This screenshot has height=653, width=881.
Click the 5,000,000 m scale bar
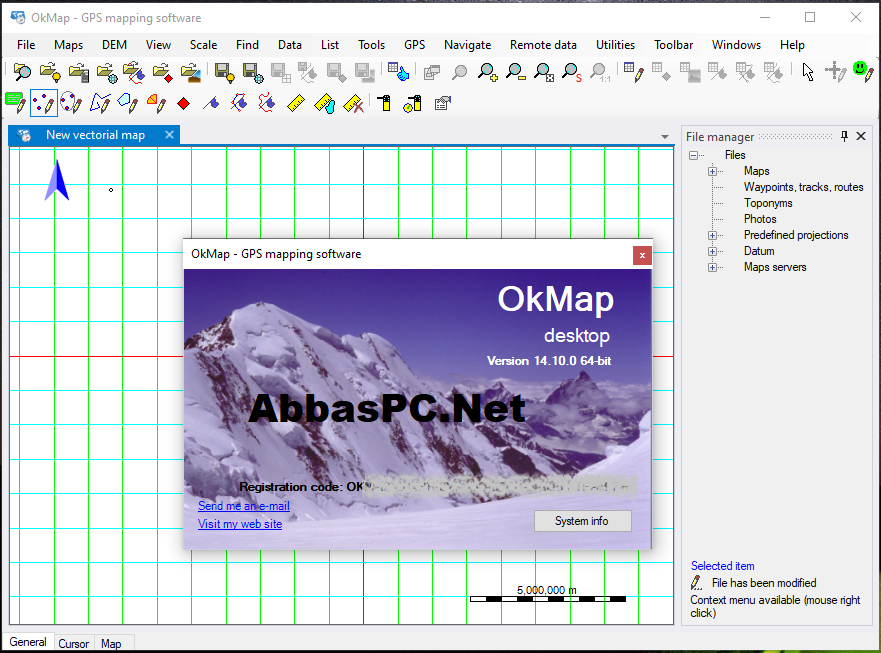click(x=547, y=595)
